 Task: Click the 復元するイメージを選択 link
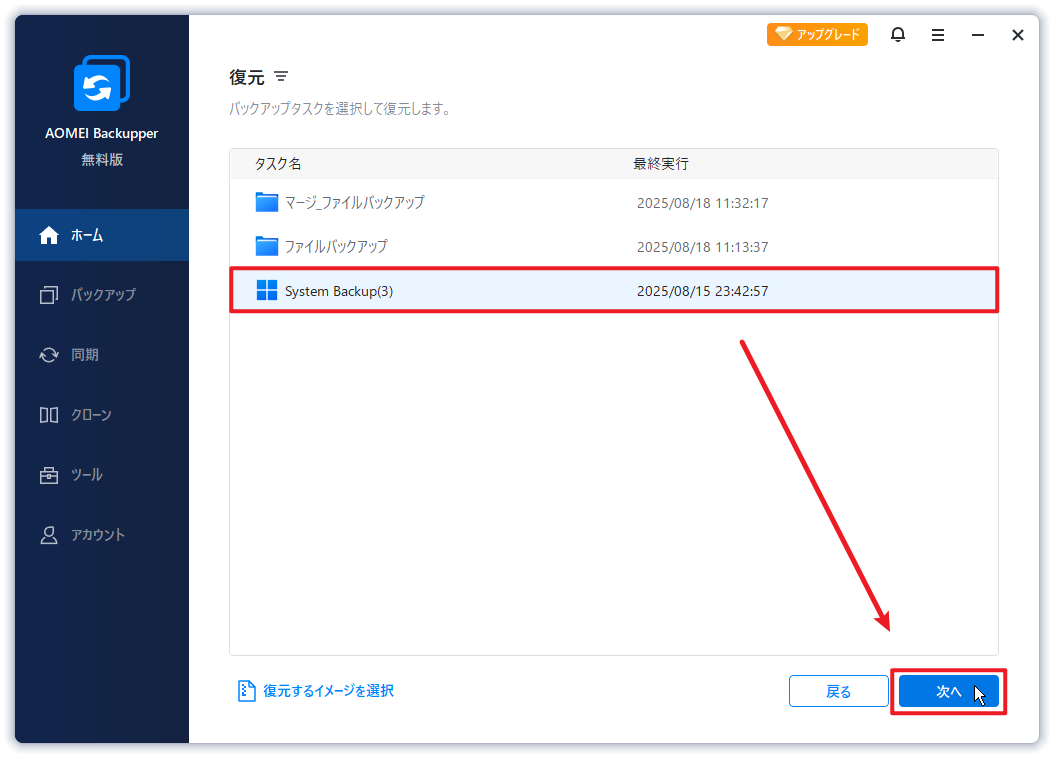[328, 691]
